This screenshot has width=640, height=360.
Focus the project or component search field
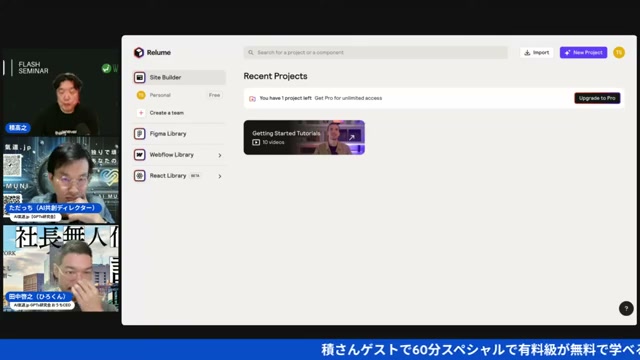coord(376,52)
